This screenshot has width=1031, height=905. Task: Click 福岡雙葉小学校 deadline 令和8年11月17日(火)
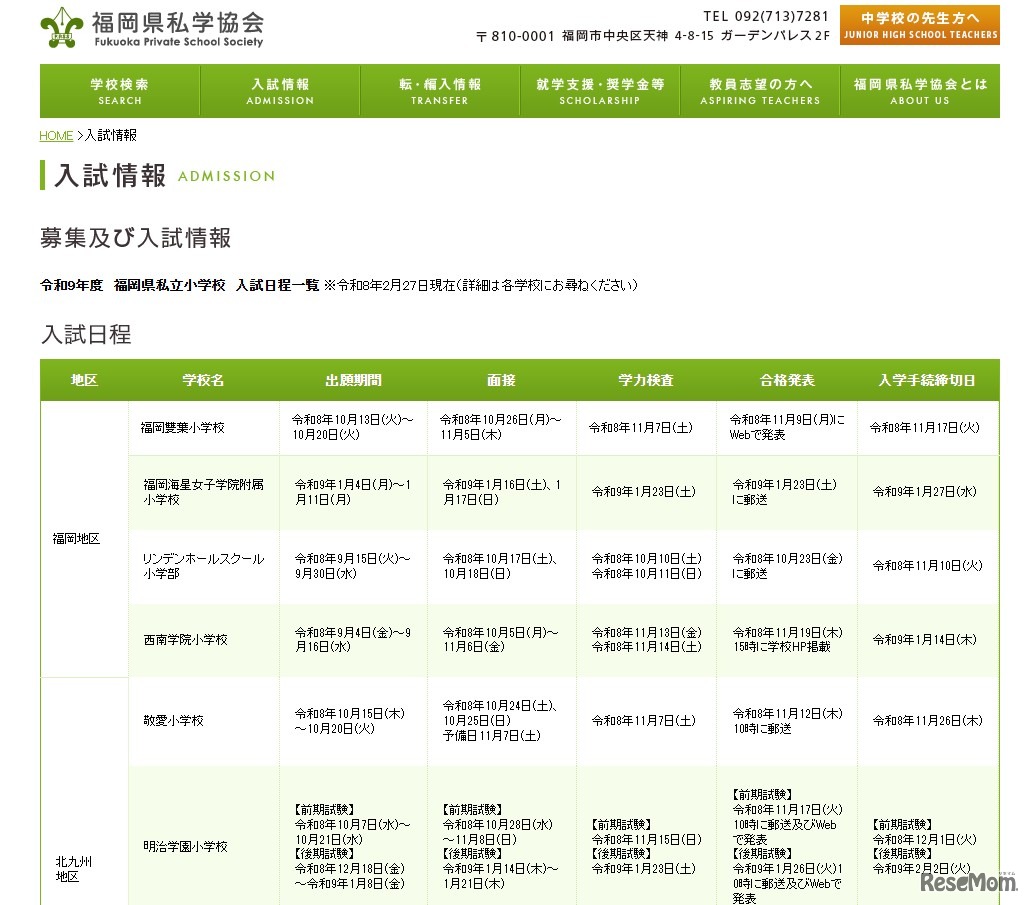(x=924, y=428)
